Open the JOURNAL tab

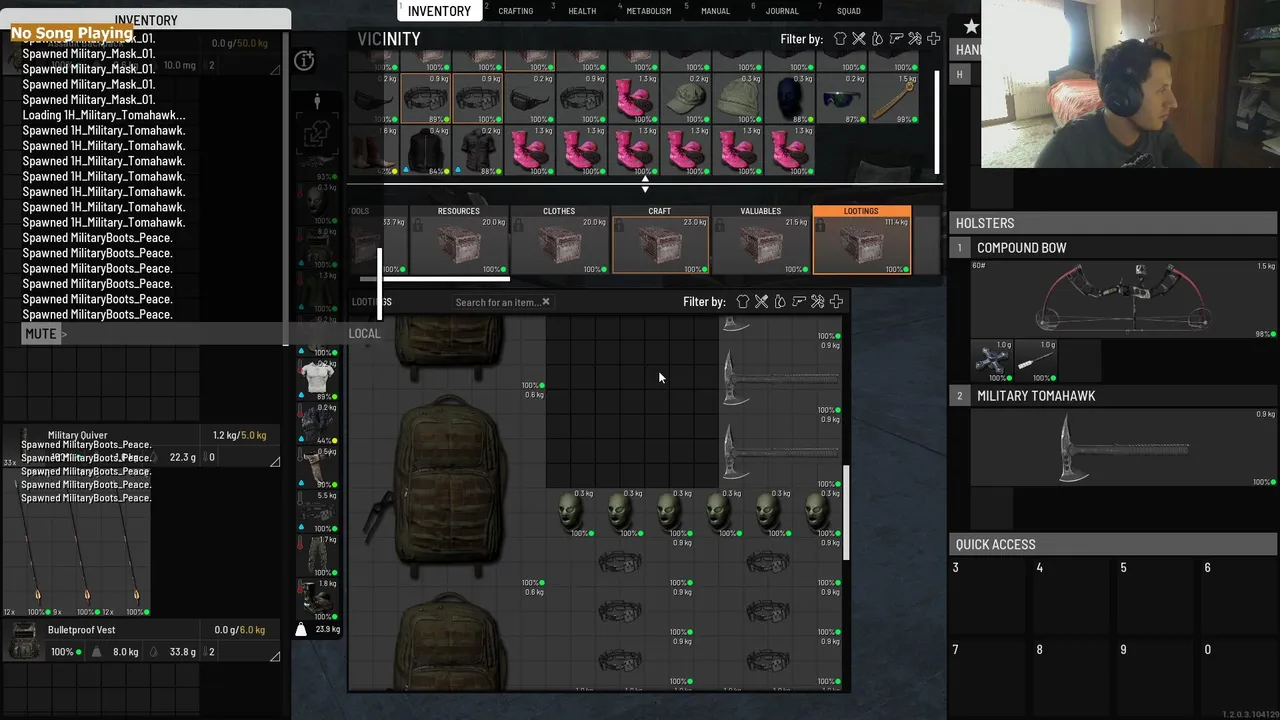click(782, 11)
